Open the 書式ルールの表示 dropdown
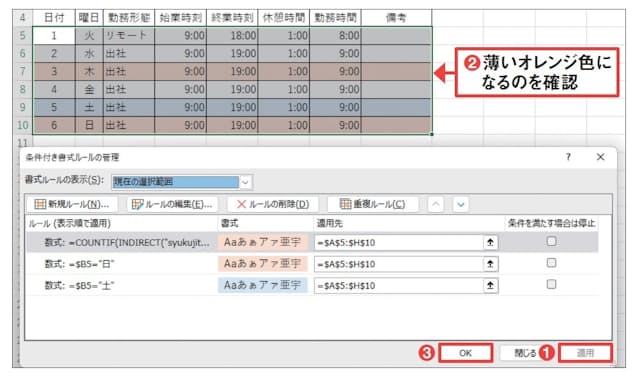The height and width of the screenshot is (377, 638). coord(245,182)
